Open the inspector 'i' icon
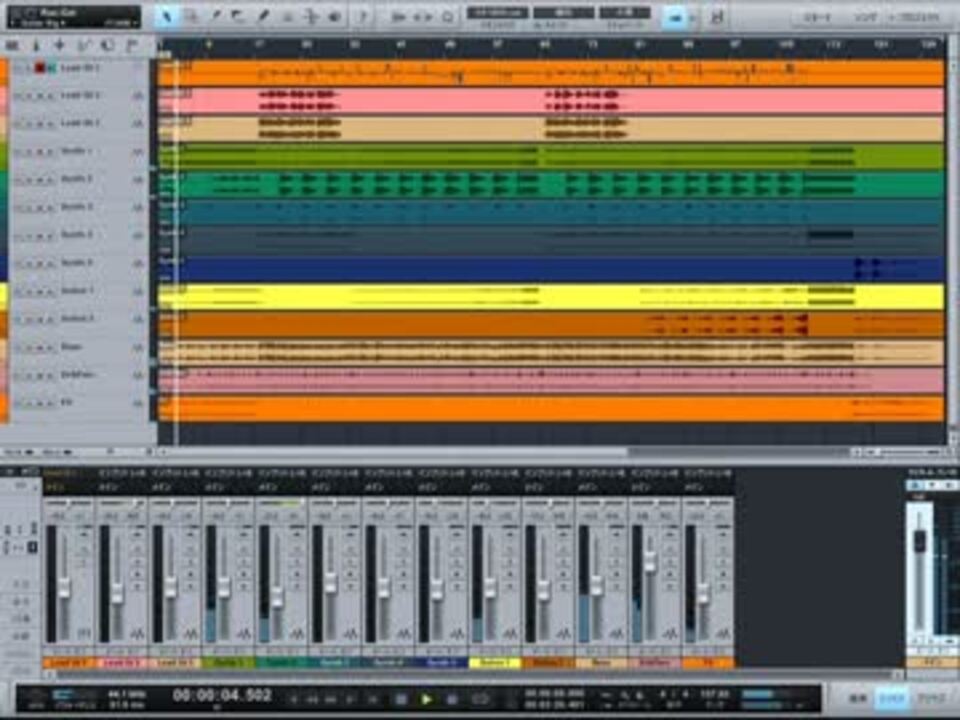 coord(36,45)
